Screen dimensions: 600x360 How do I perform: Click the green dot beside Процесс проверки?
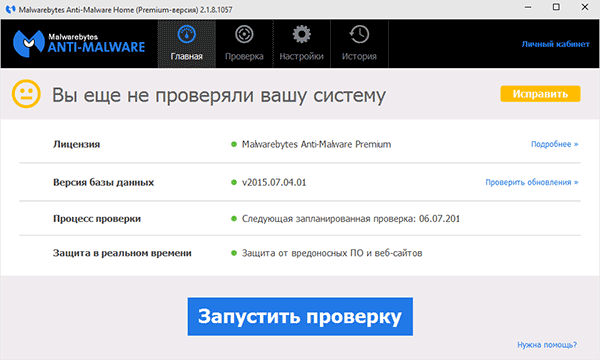coord(234,219)
